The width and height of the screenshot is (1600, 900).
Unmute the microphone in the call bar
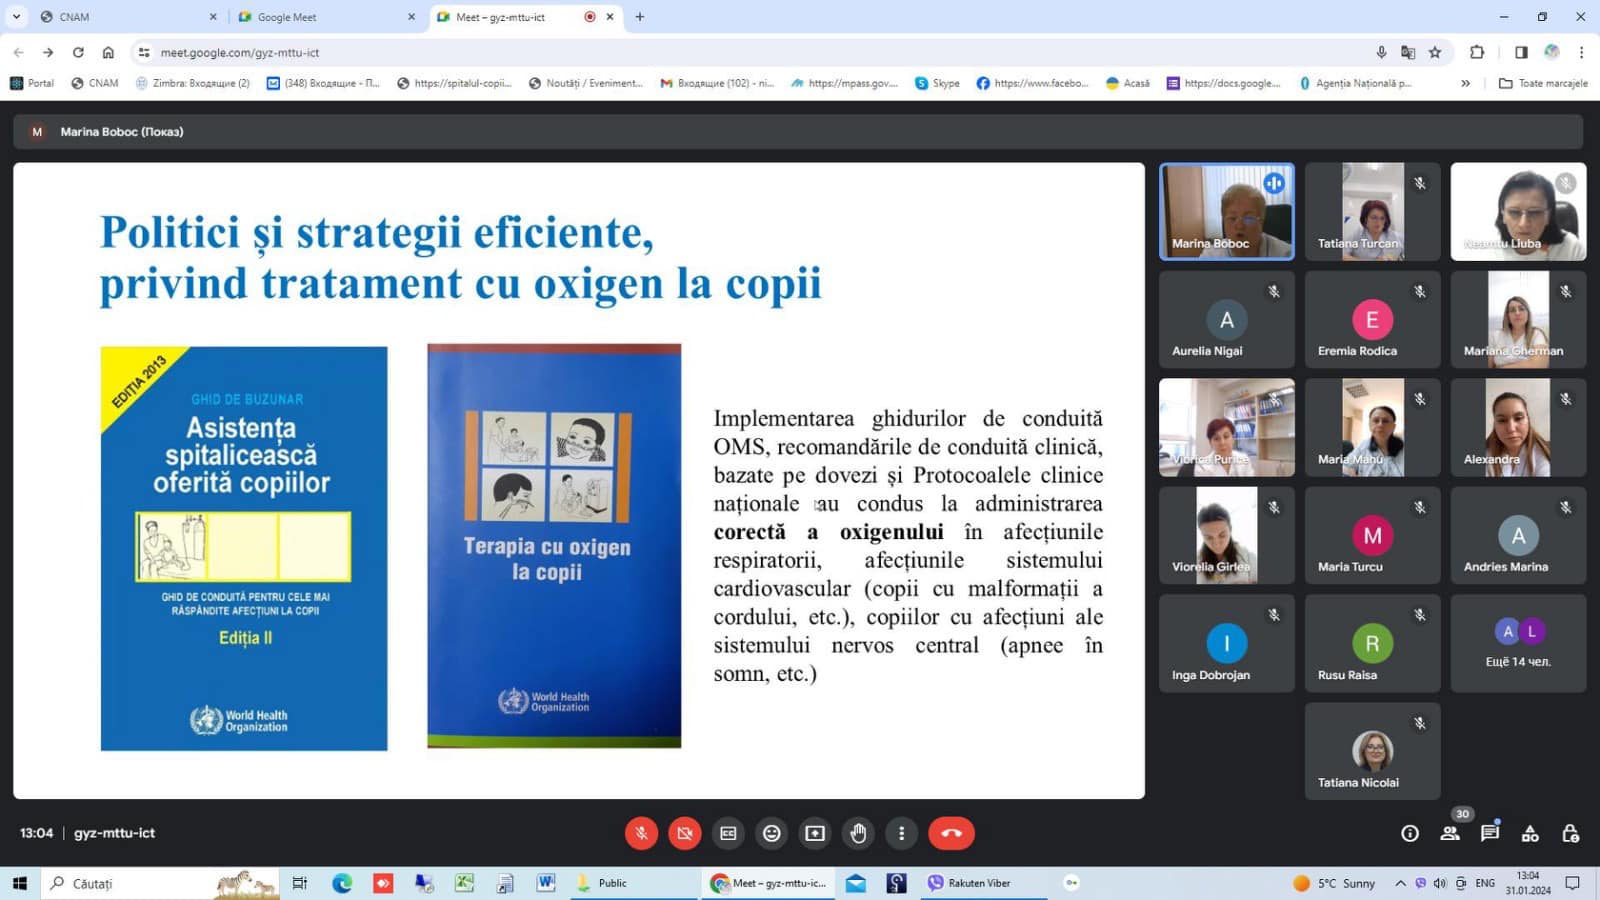click(x=641, y=833)
